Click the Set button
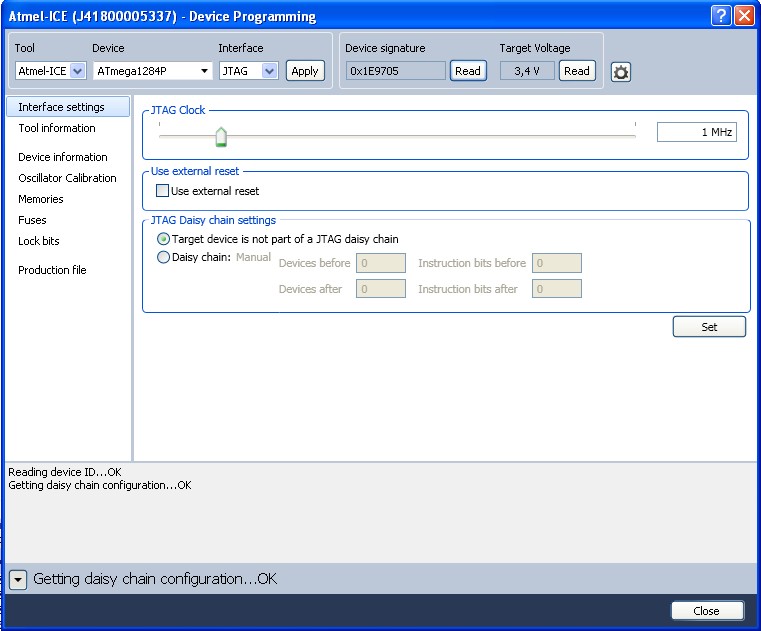The width and height of the screenshot is (761, 631). [709, 327]
